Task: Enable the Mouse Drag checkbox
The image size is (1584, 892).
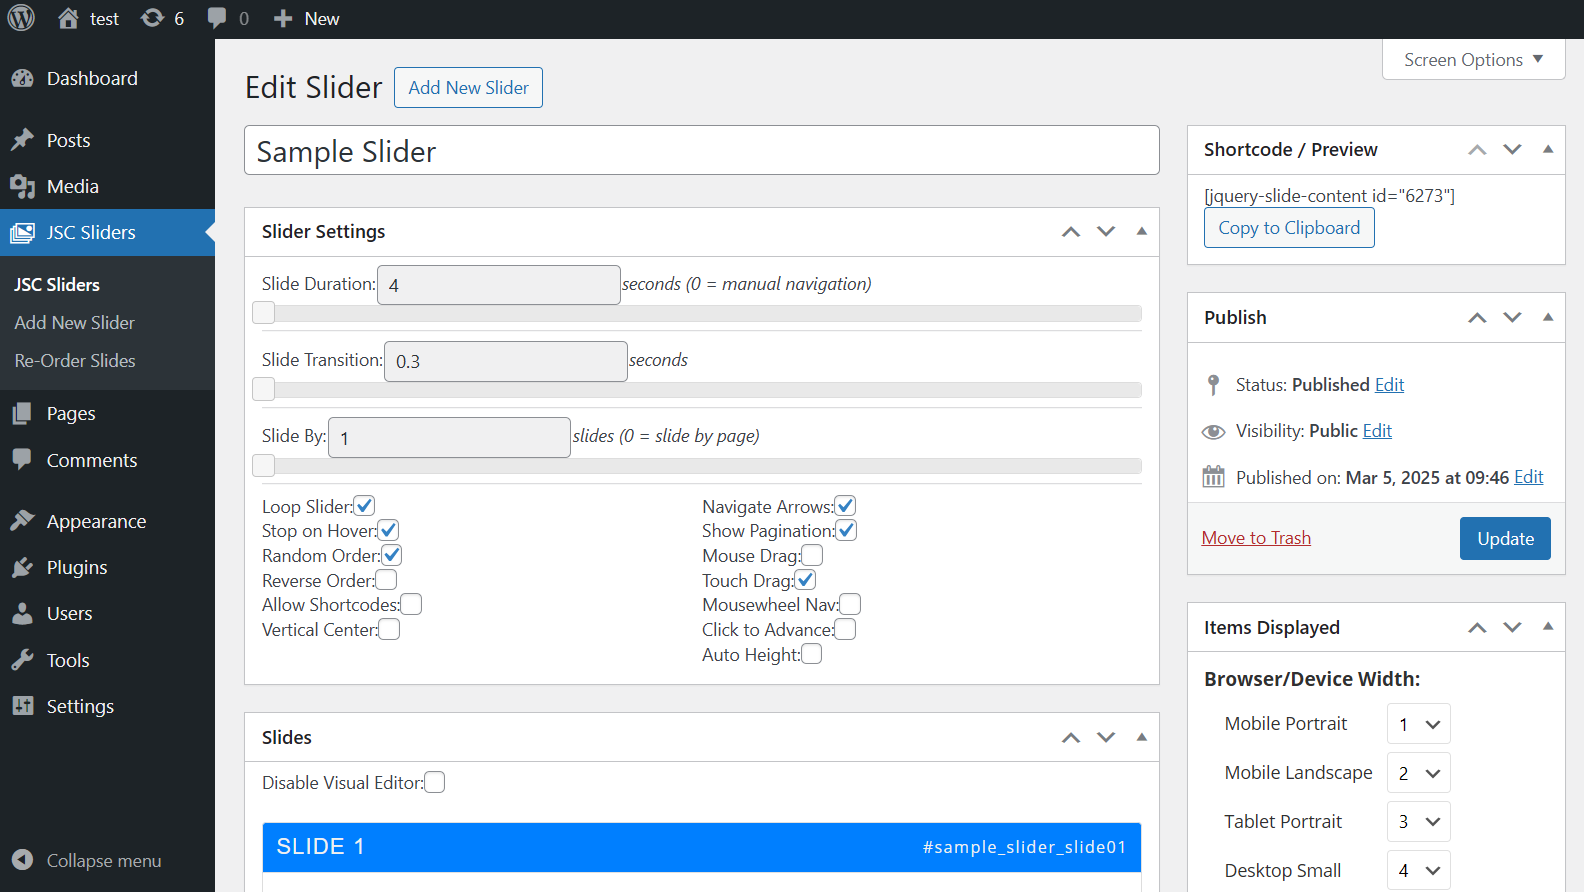Action: tap(813, 555)
